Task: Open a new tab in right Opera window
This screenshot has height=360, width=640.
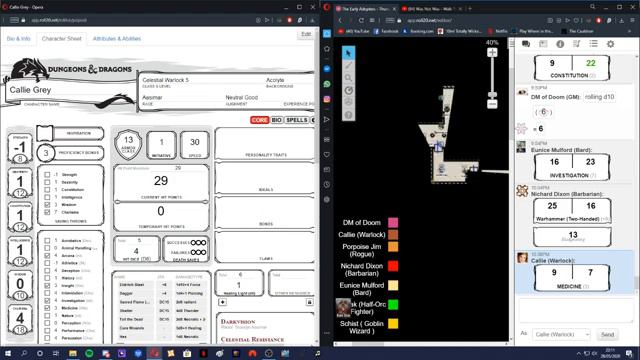Action: (470, 8)
